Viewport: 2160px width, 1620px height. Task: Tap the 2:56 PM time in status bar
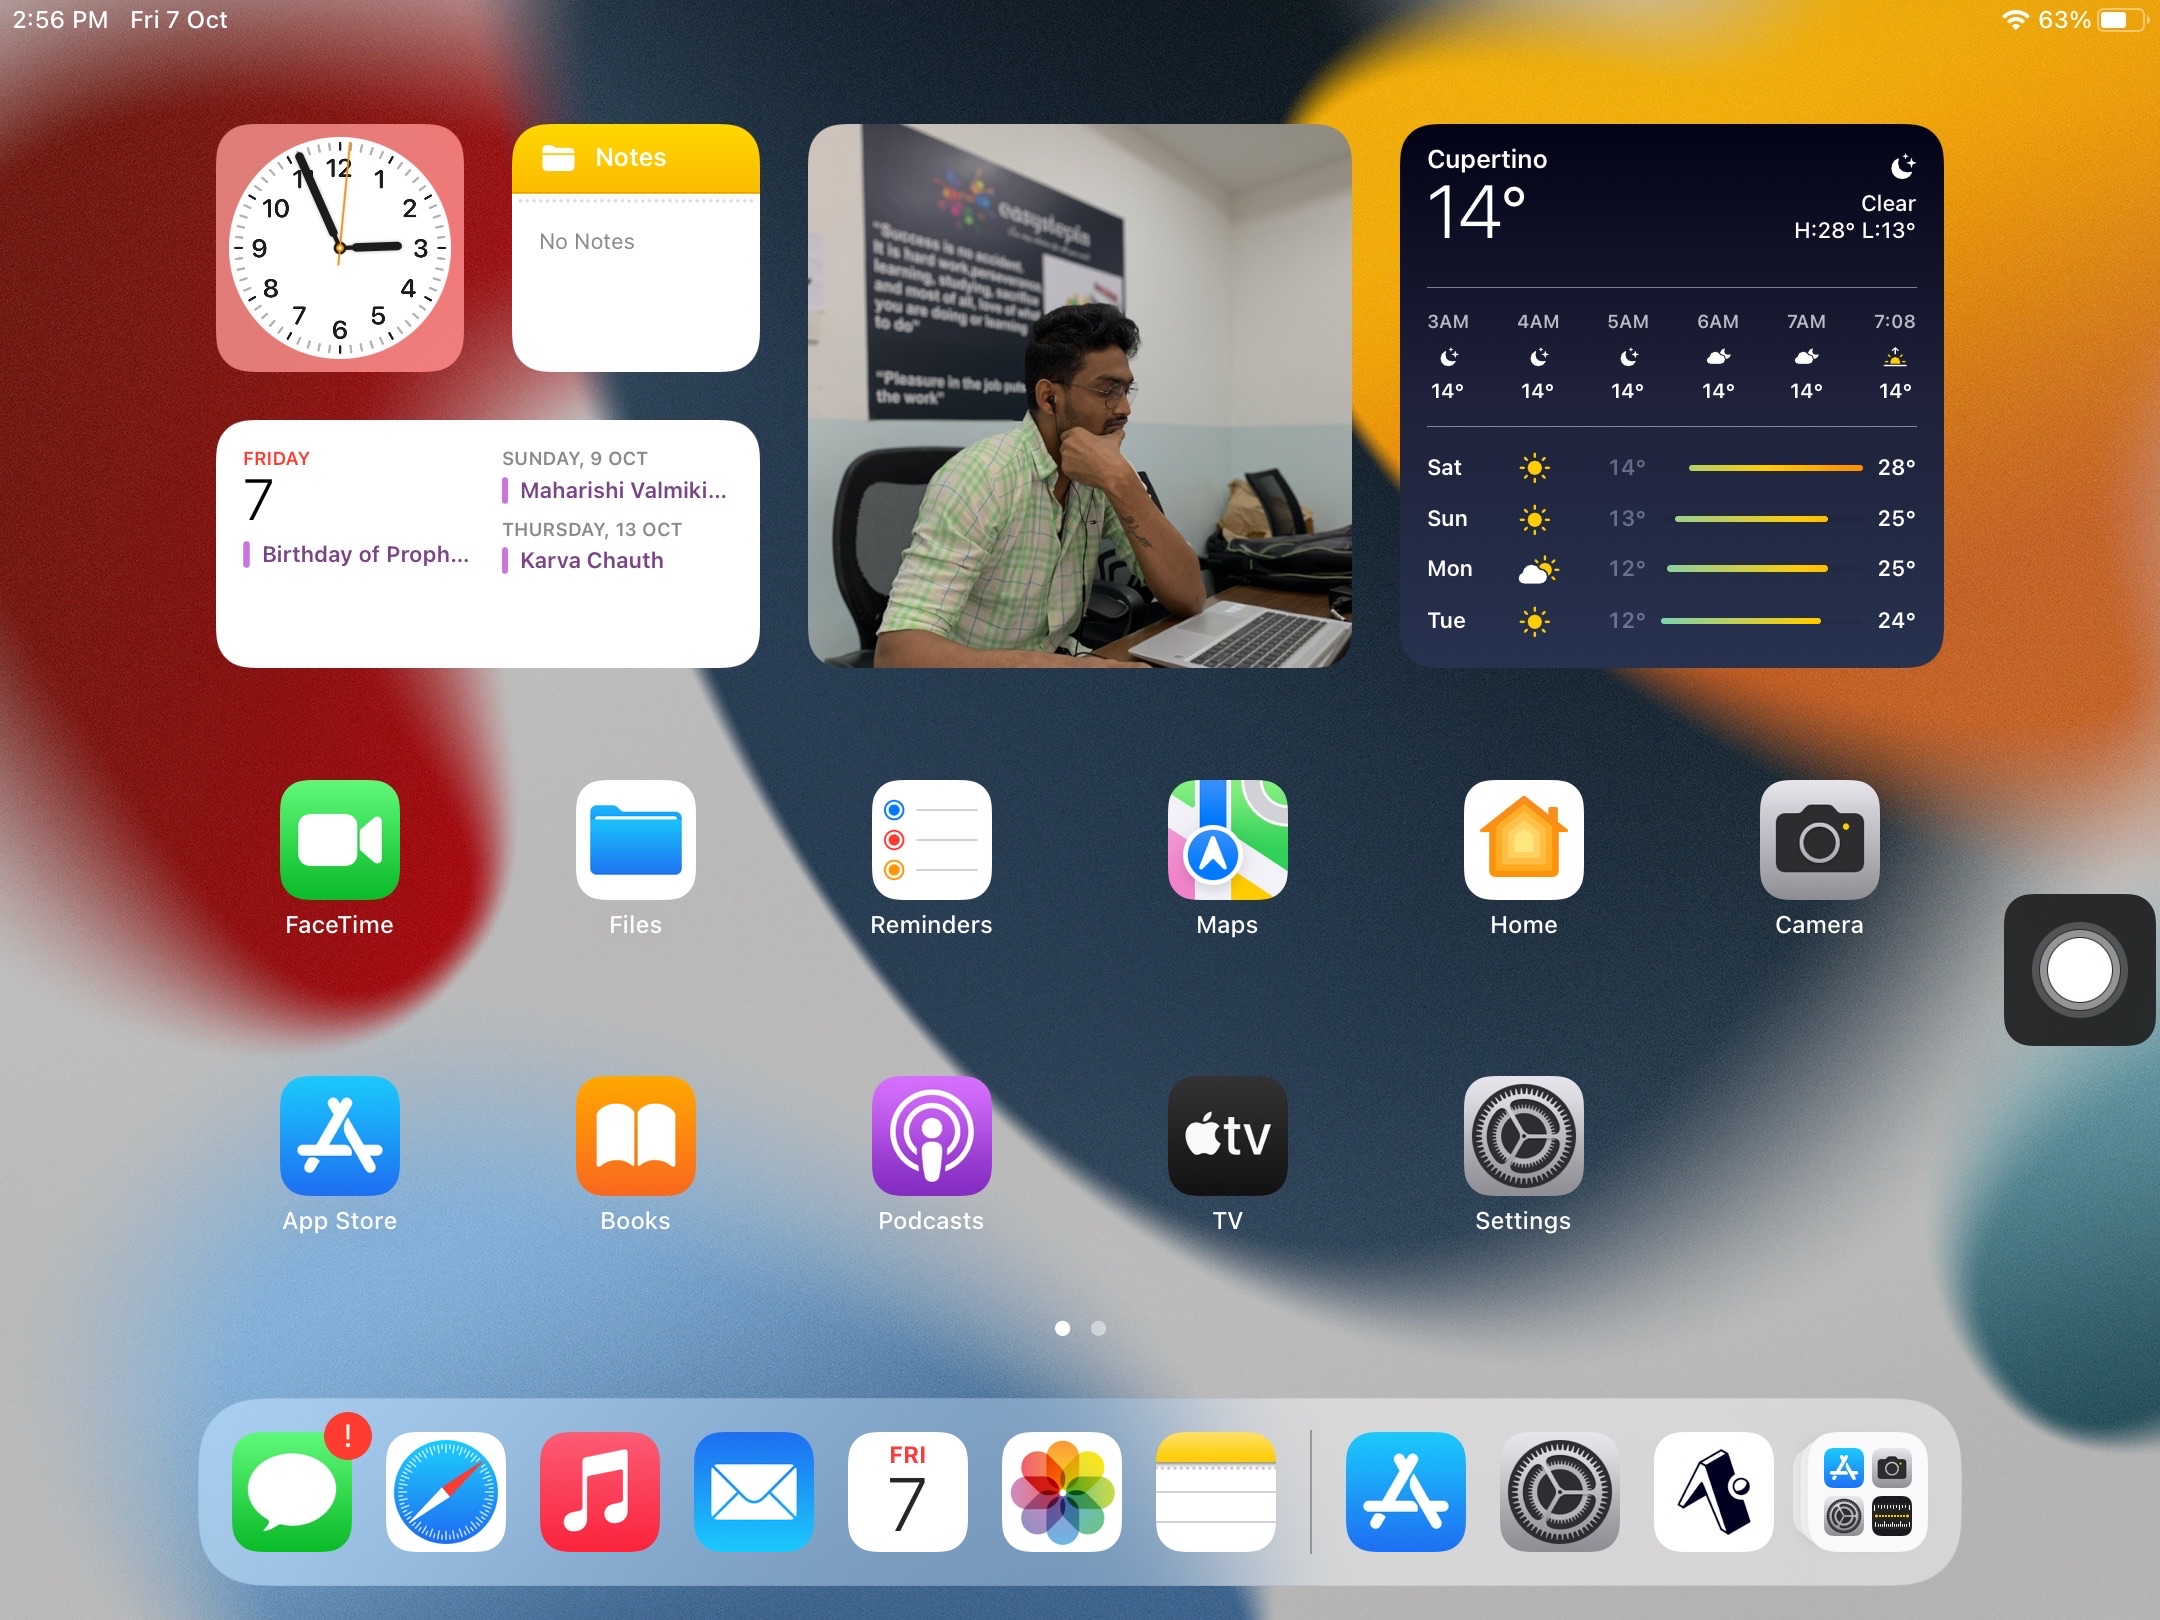point(60,20)
